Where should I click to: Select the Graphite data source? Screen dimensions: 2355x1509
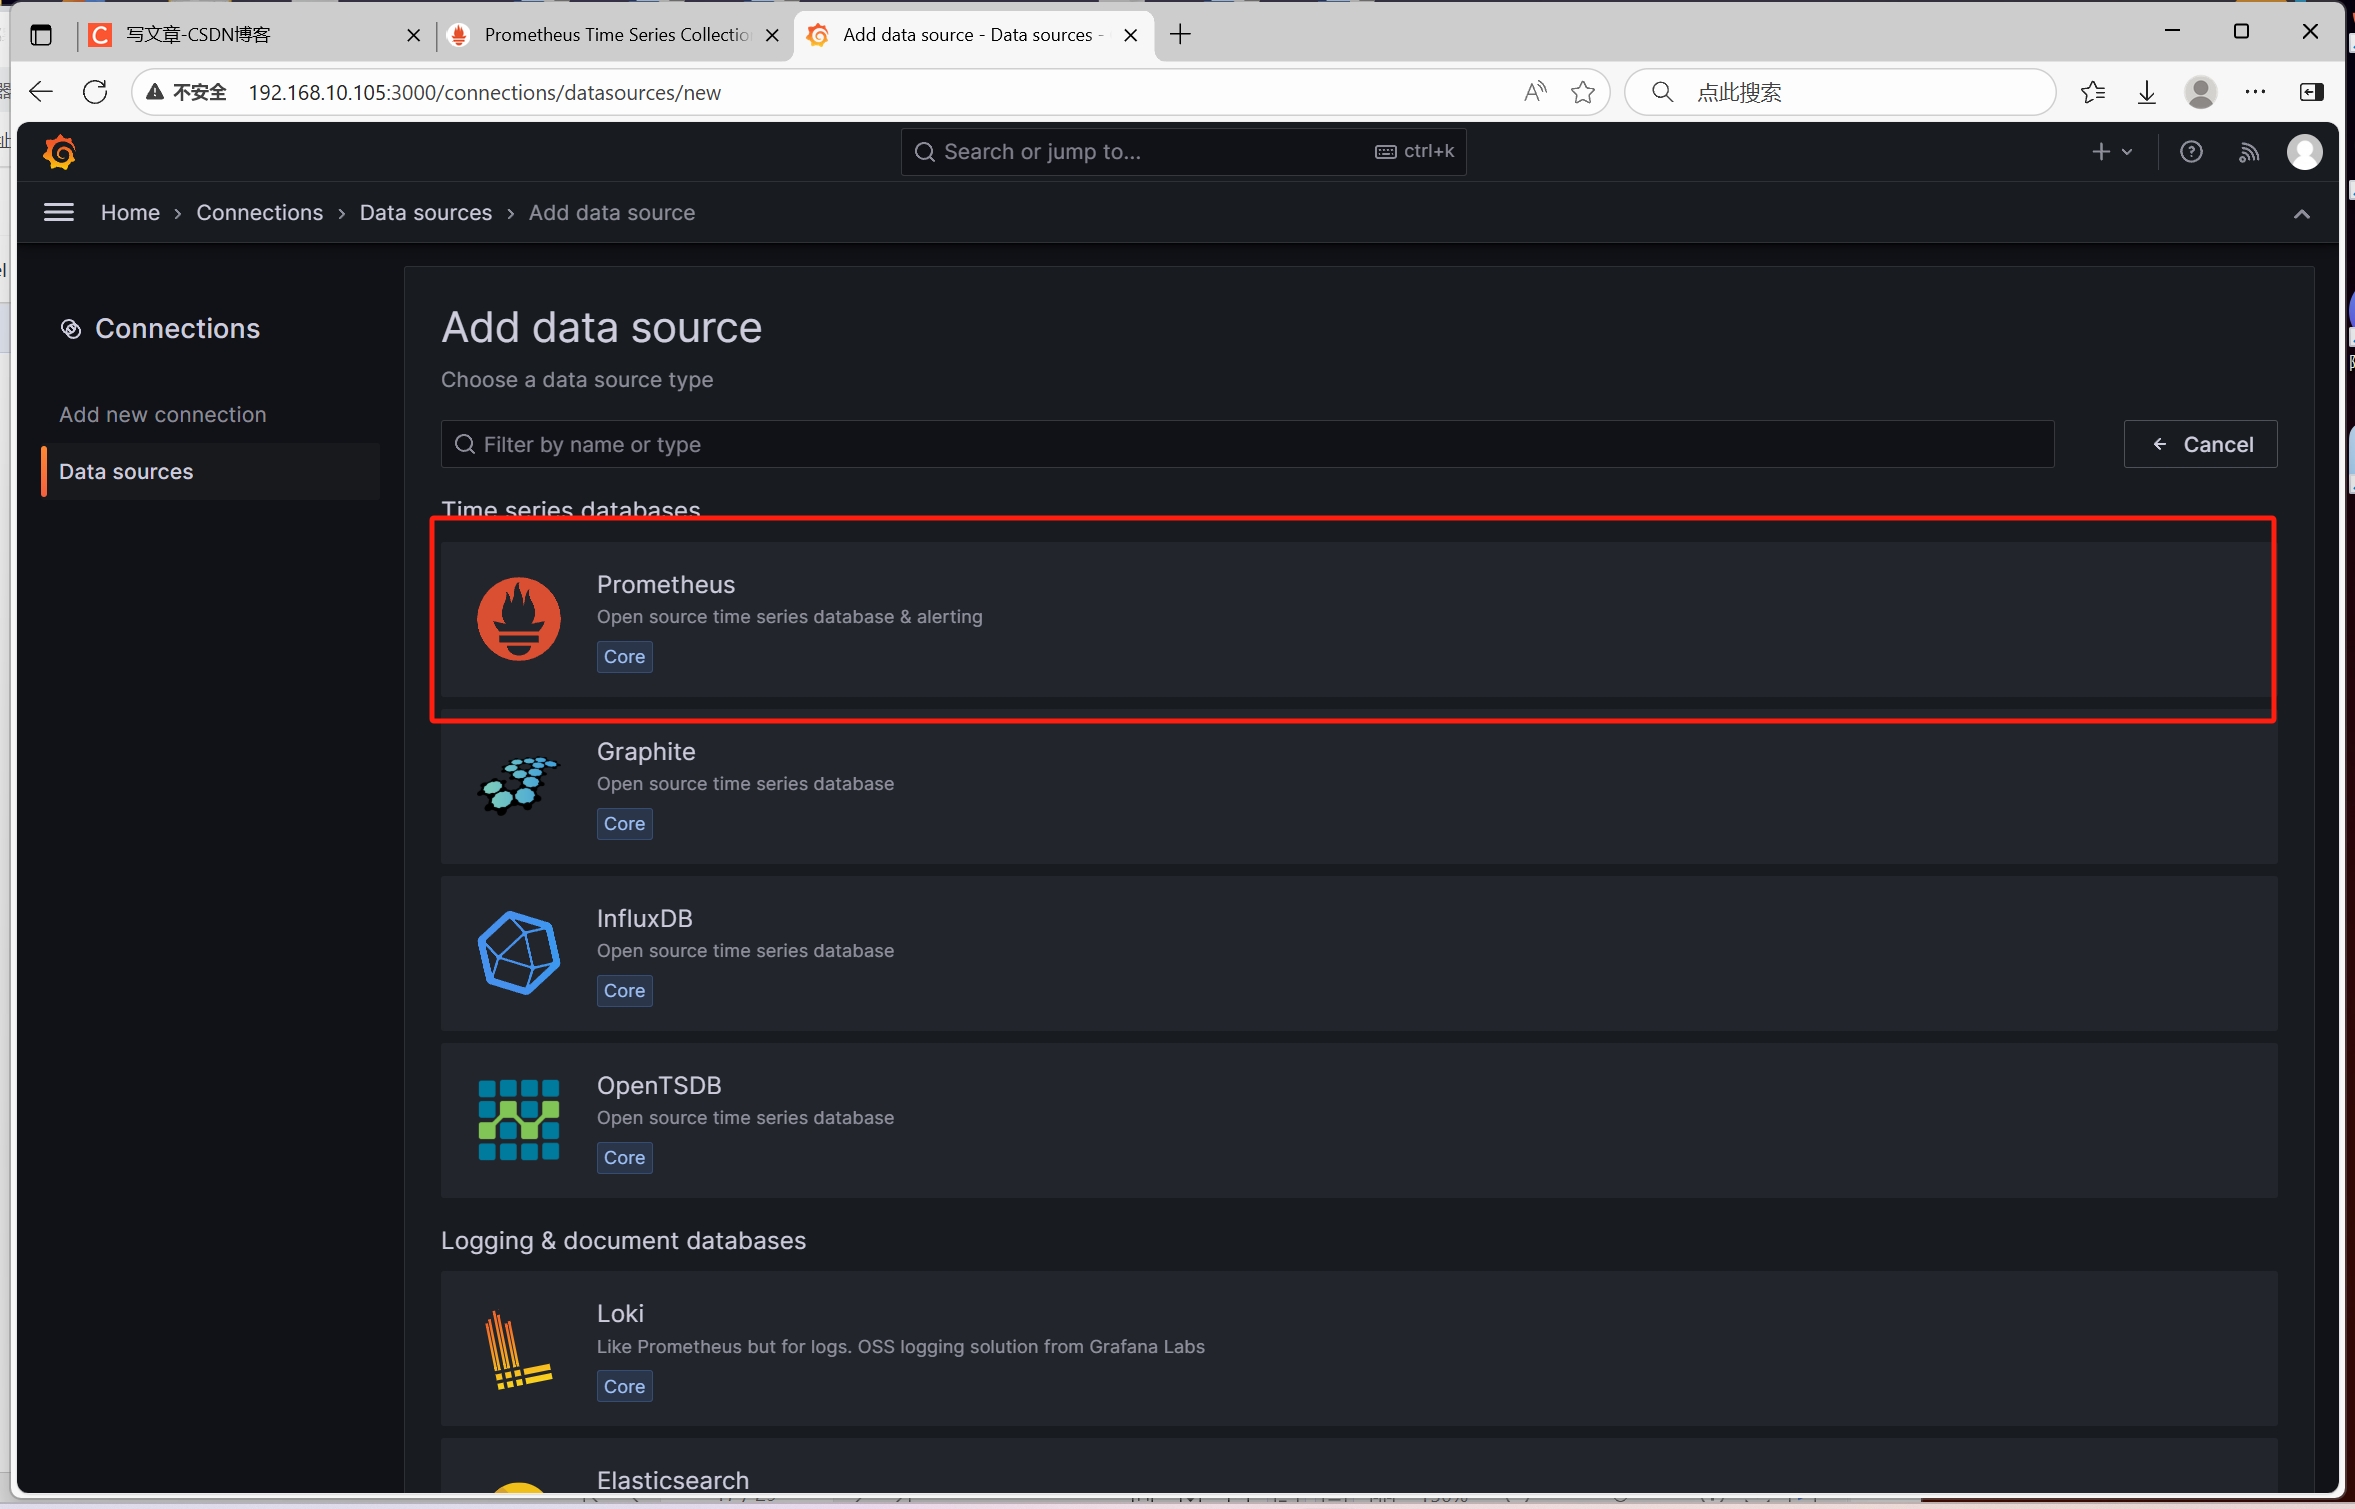tap(1358, 787)
